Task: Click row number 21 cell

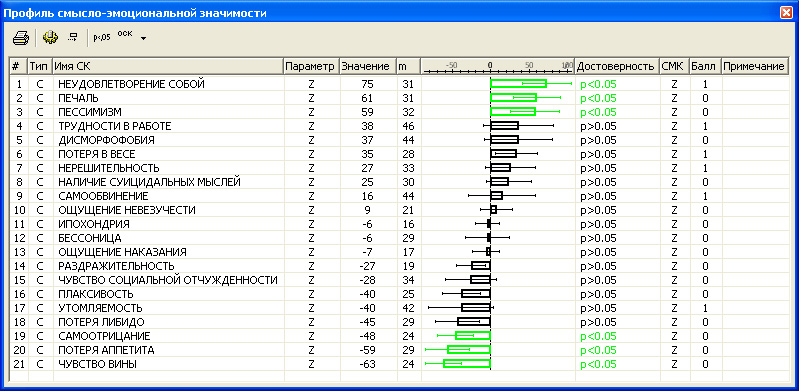Action: (x=18, y=364)
